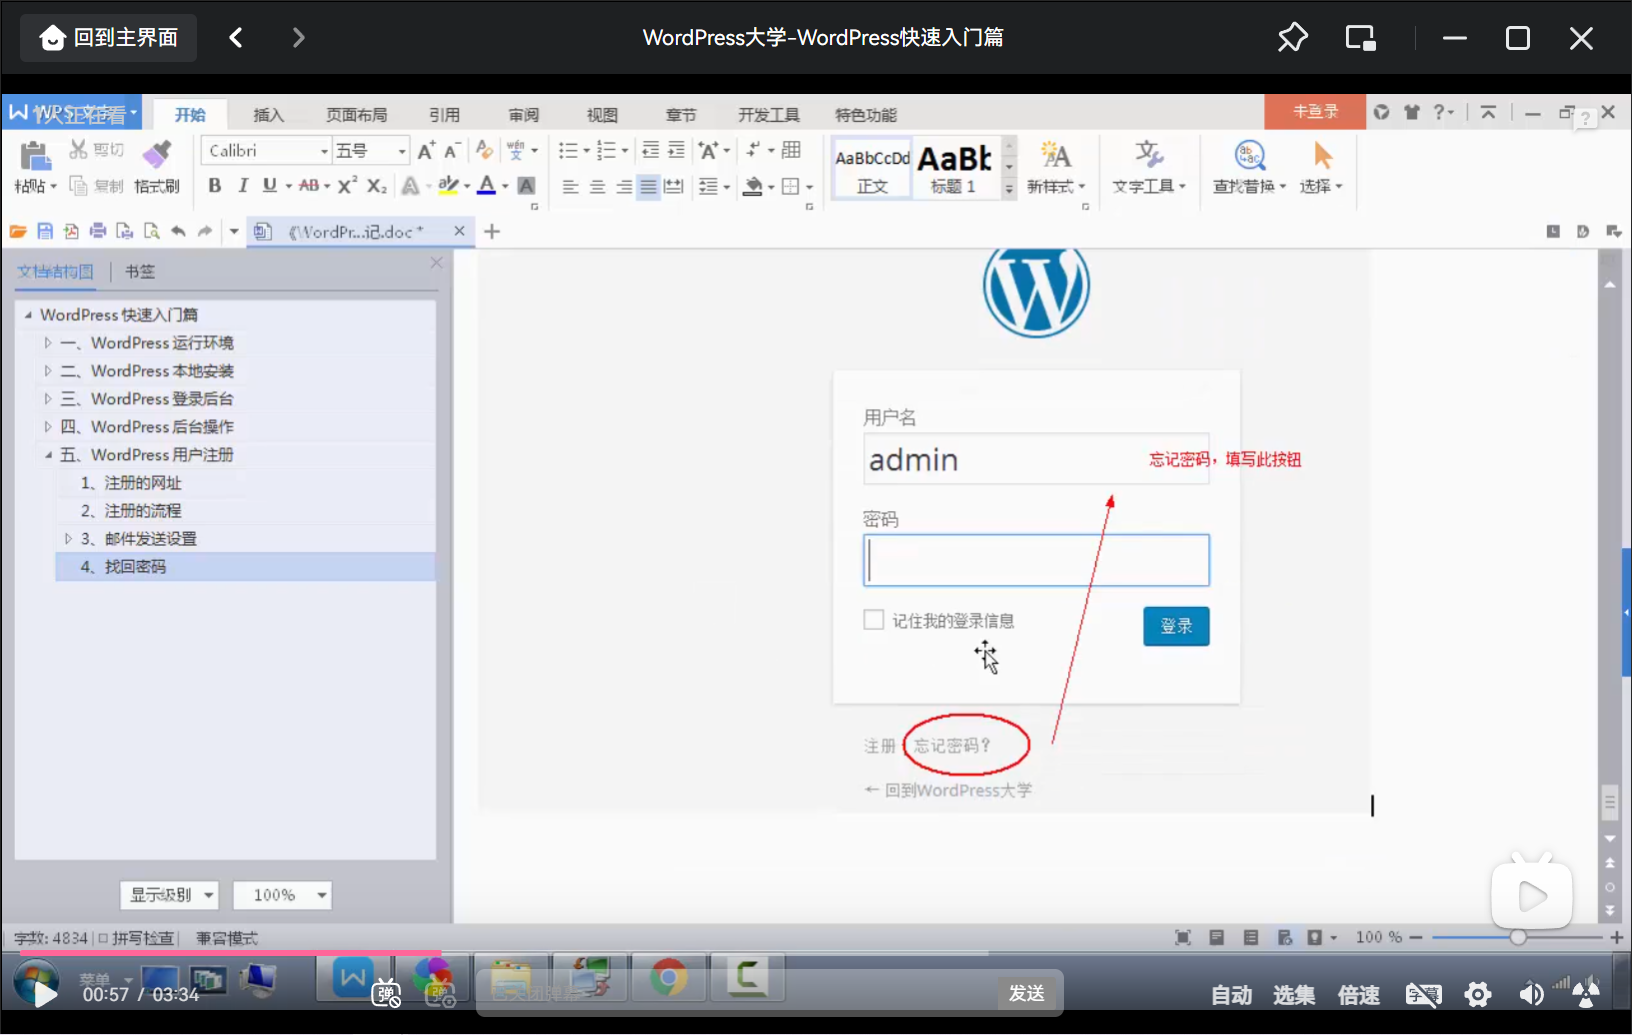The image size is (1632, 1035).
Task: Open 查找替换 find and replace
Action: 1249,168
